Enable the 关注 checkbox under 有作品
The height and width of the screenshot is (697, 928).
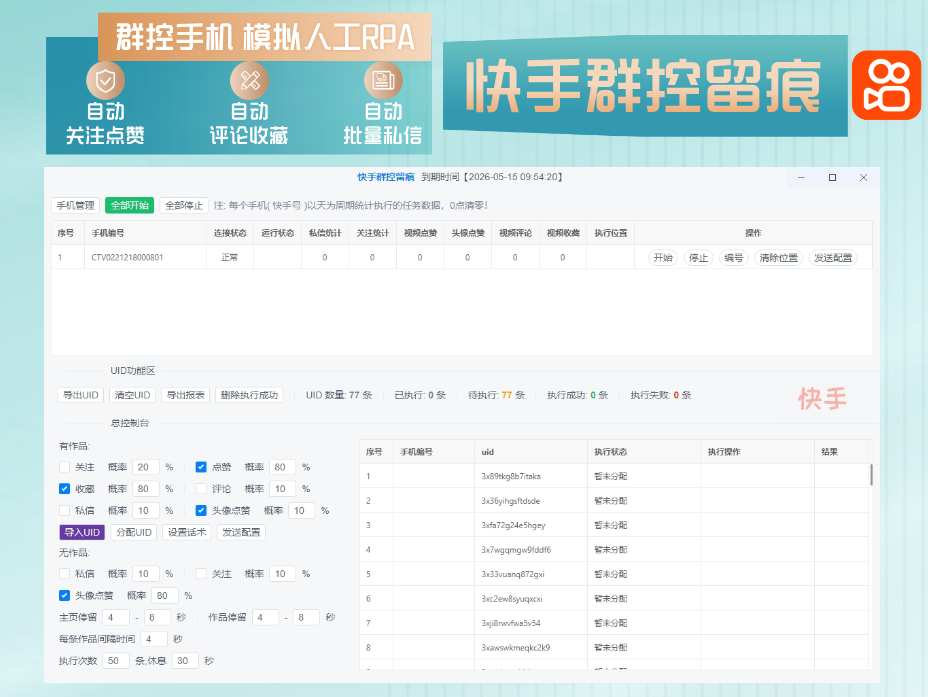[63, 467]
